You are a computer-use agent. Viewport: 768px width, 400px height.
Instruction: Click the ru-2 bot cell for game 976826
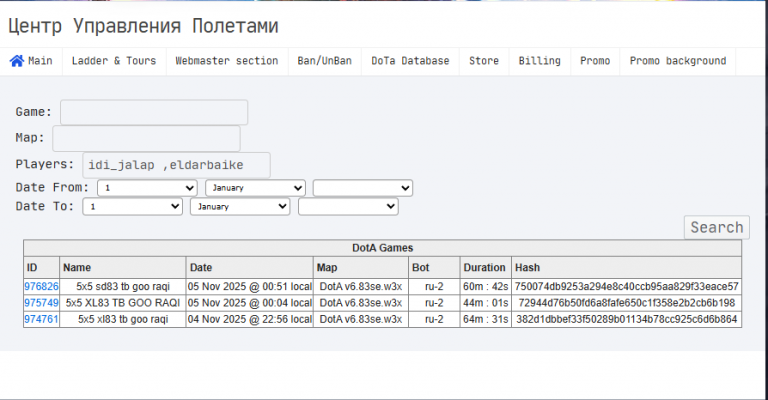click(434, 286)
